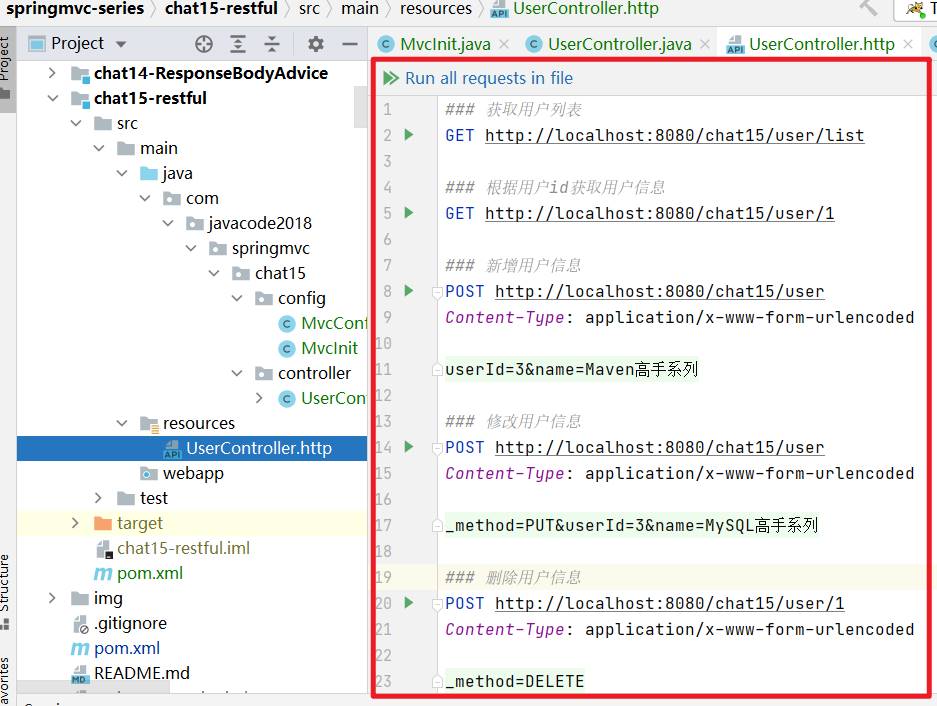Click resources breadcrumb

coord(436,8)
